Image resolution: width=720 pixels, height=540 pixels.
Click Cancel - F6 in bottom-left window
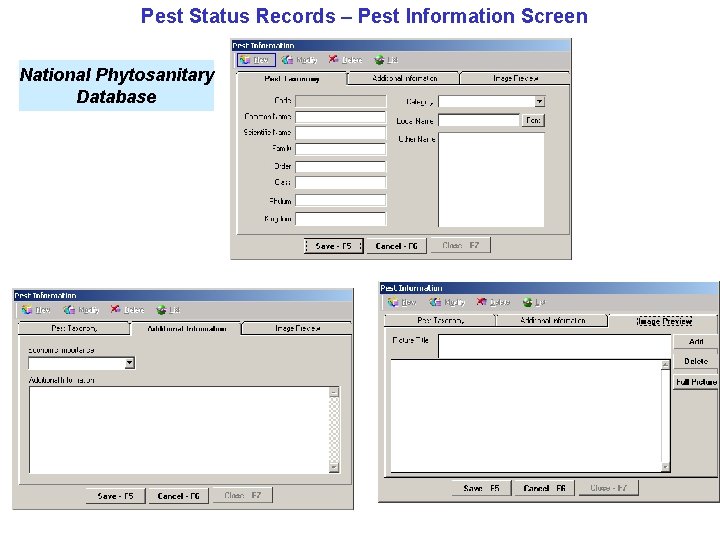[178, 496]
